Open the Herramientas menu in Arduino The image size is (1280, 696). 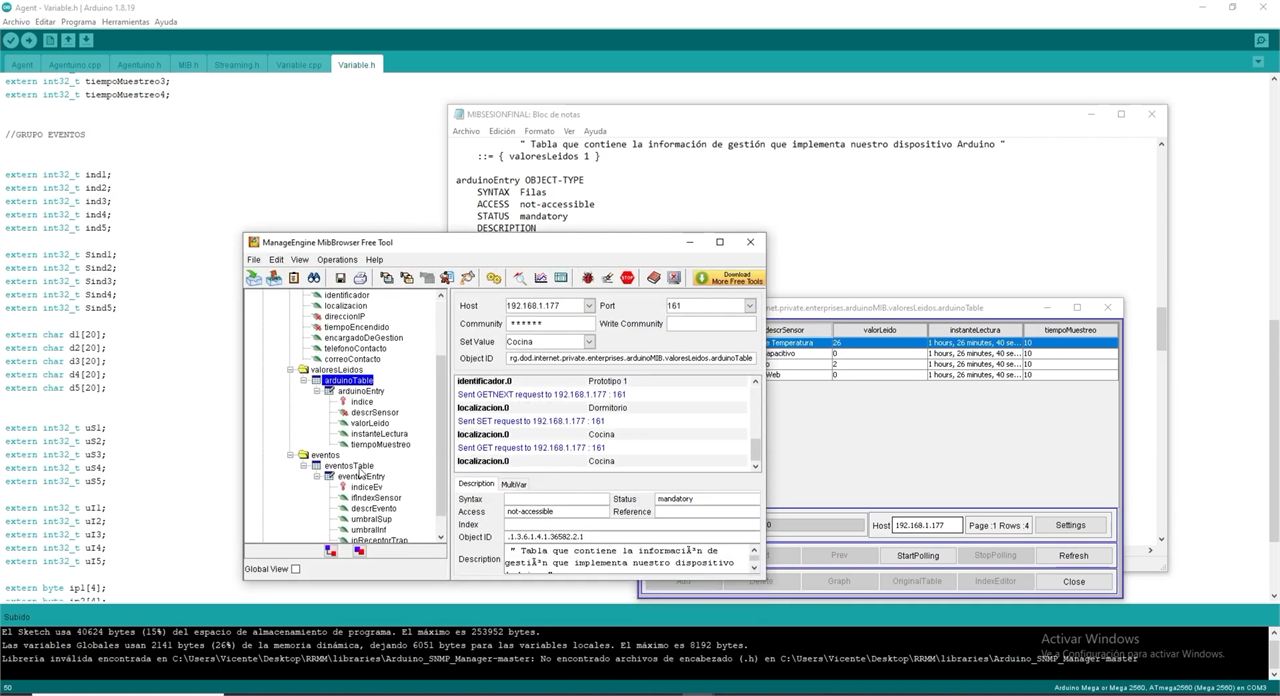(125, 22)
